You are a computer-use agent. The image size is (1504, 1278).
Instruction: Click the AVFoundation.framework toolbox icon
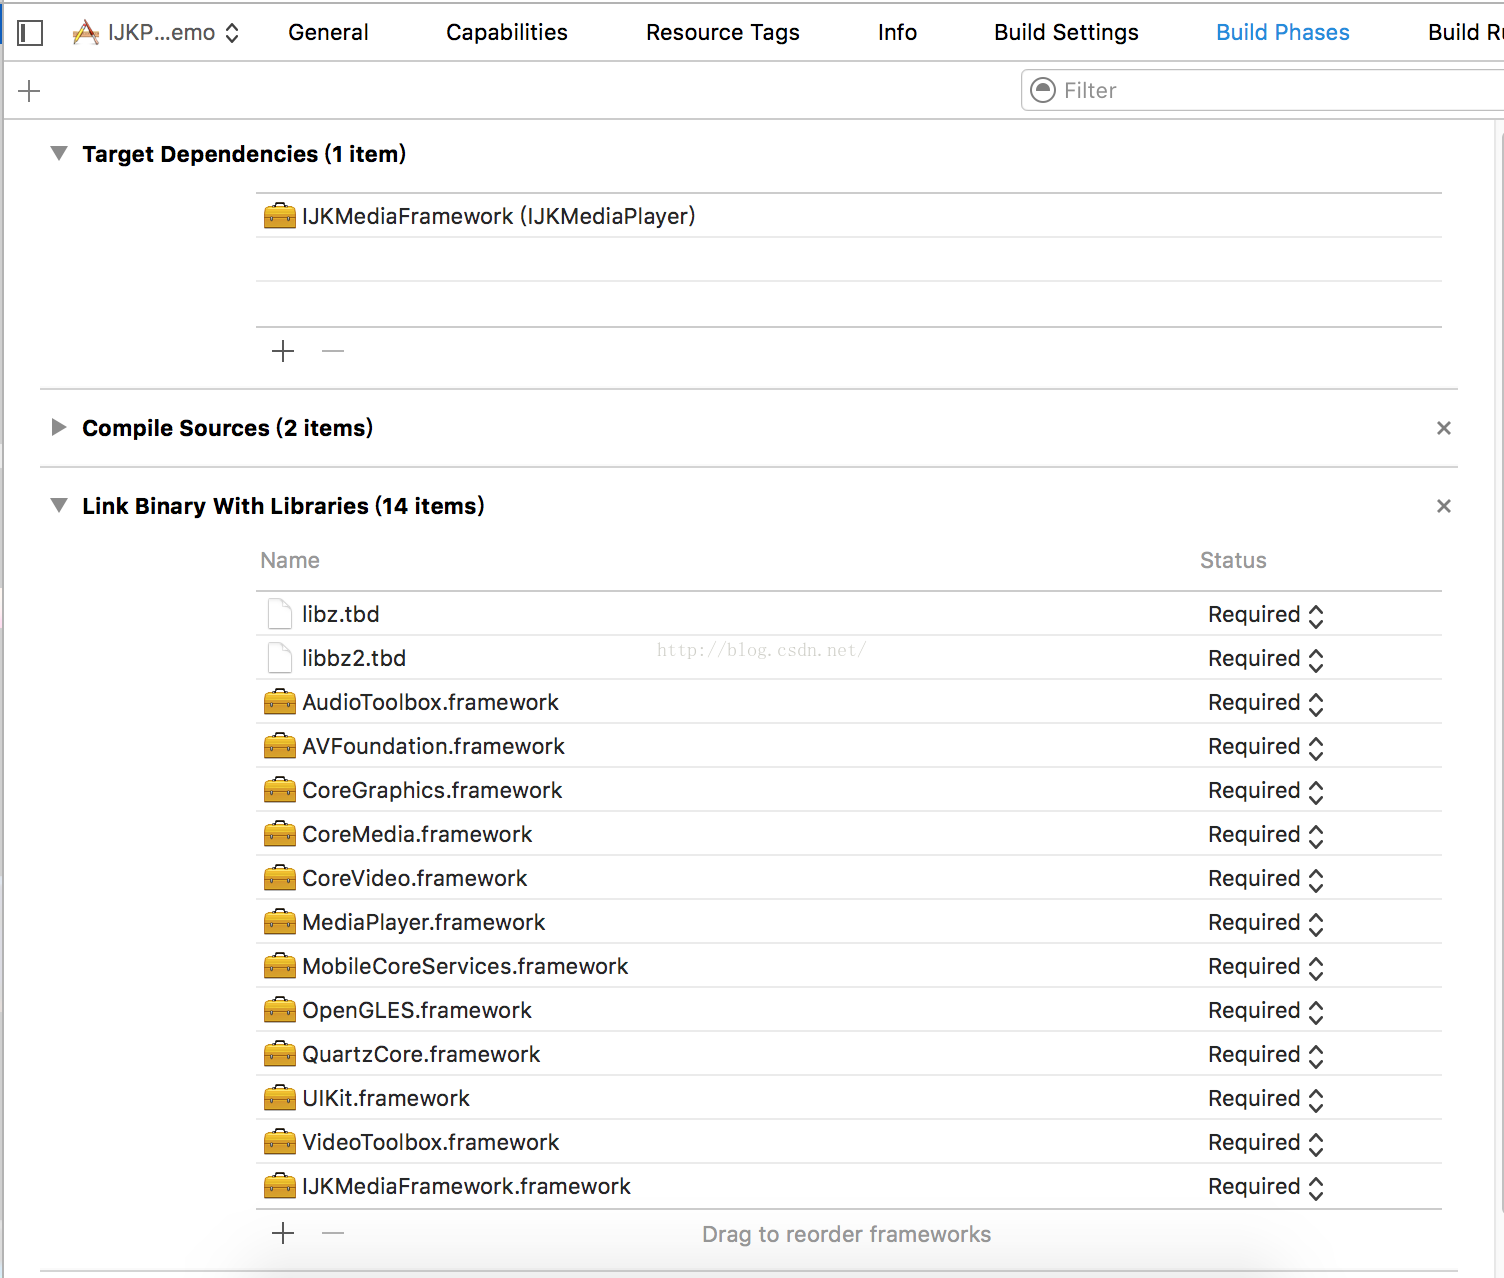pyautogui.click(x=280, y=746)
